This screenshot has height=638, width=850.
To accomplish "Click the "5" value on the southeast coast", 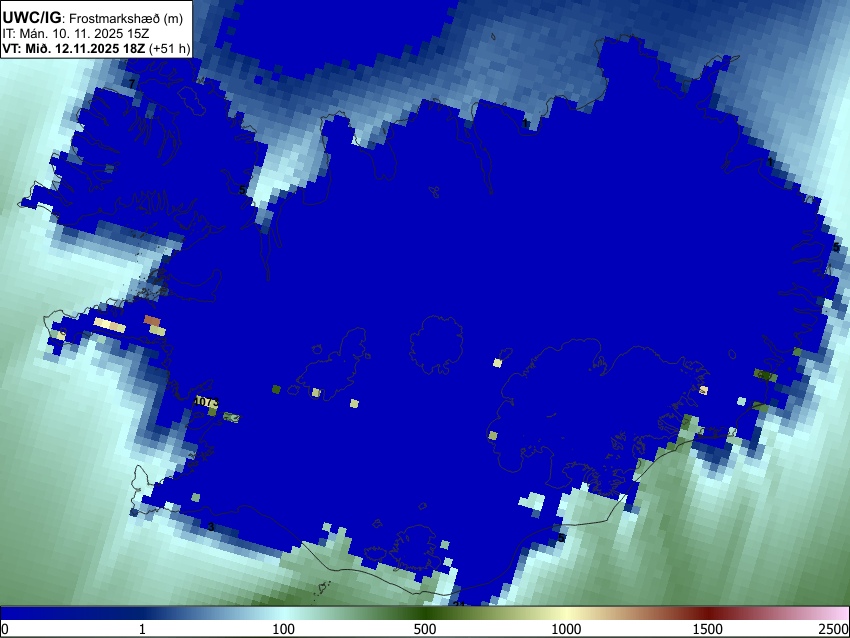I will coord(561,538).
